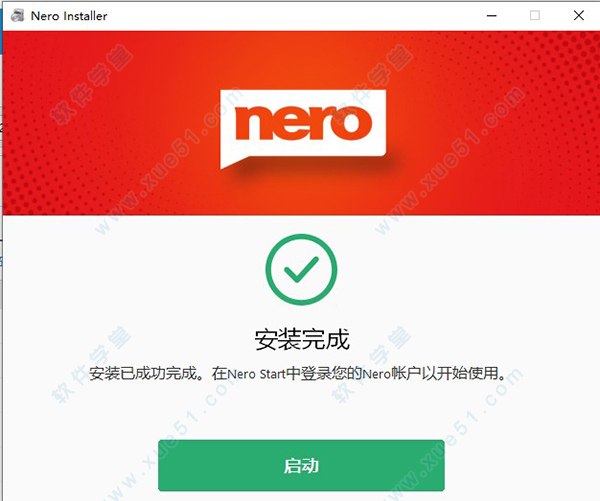Click 'Nero帐户' in the description sentence
This screenshot has height=501, width=600.
[391, 374]
